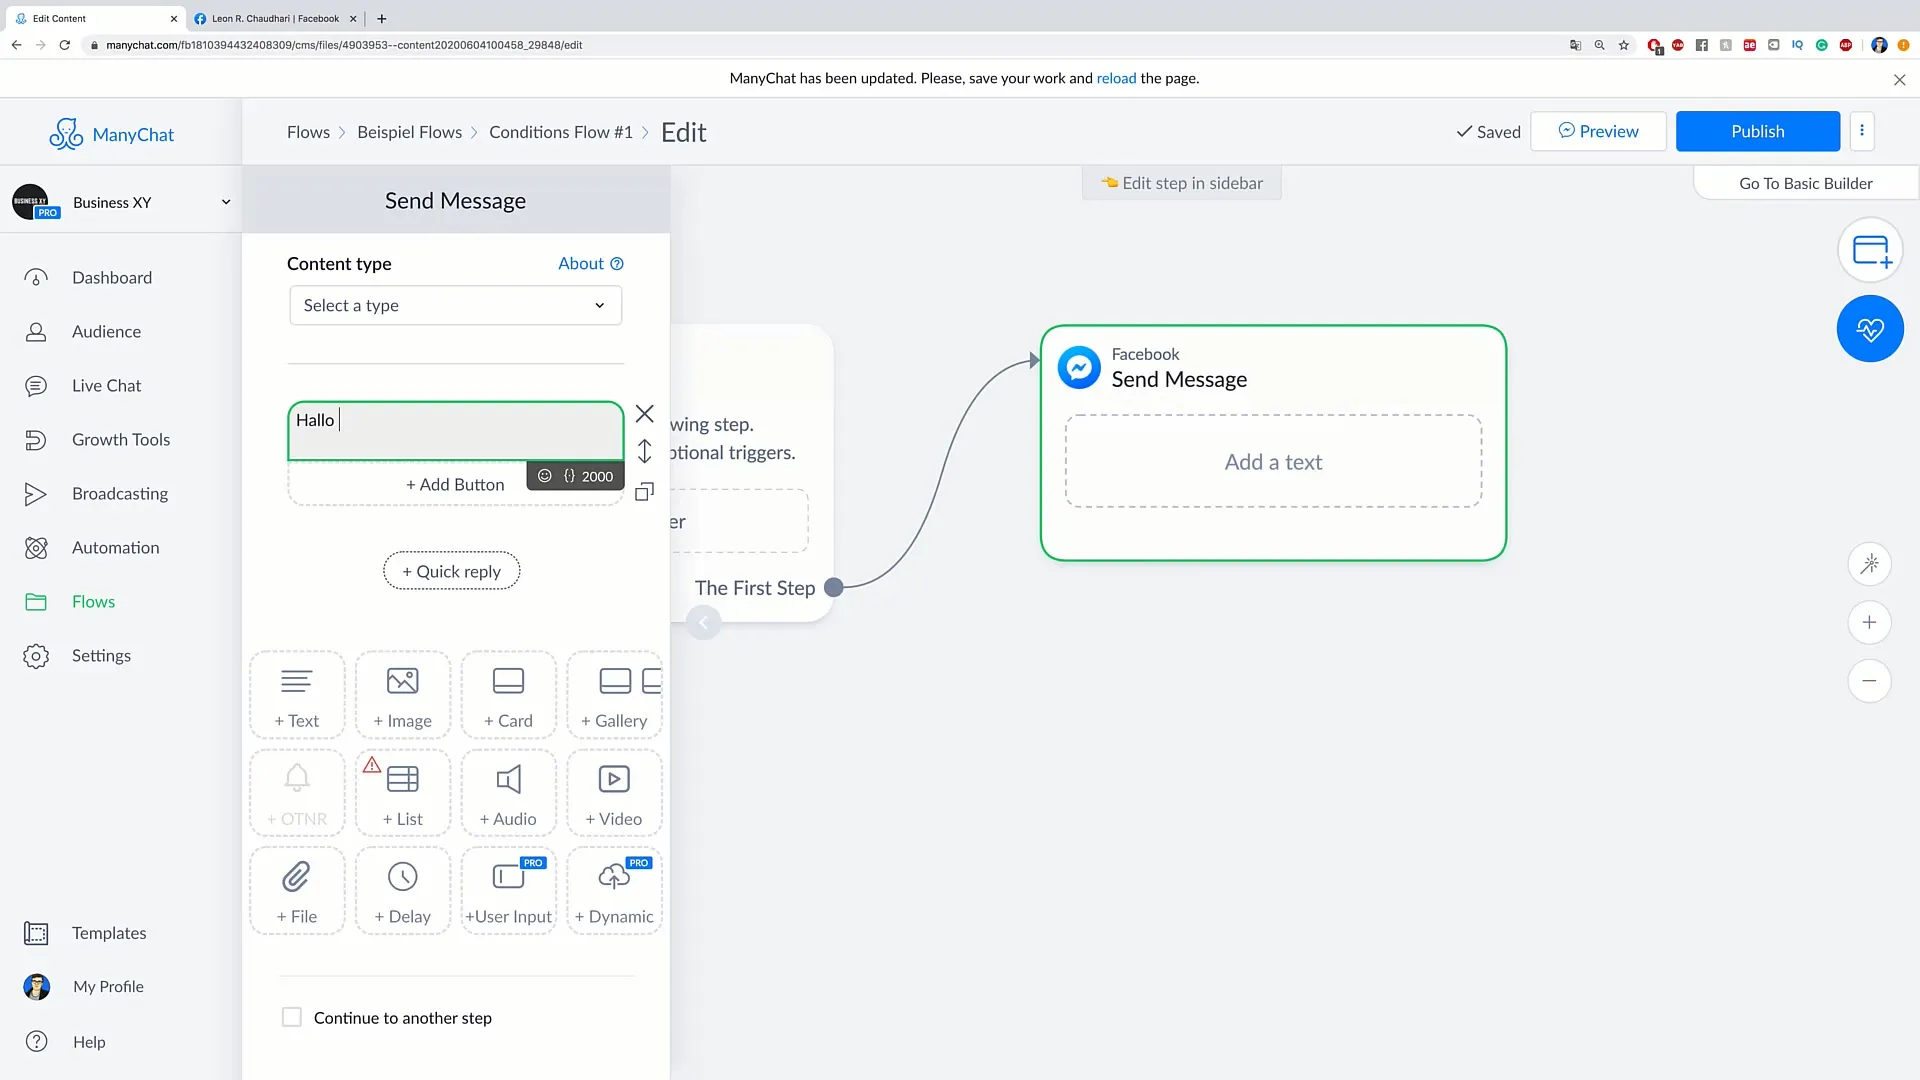The image size is (1920, 1080).
Task: Click the blue heart pulse button
Action: coord(1870,329)
